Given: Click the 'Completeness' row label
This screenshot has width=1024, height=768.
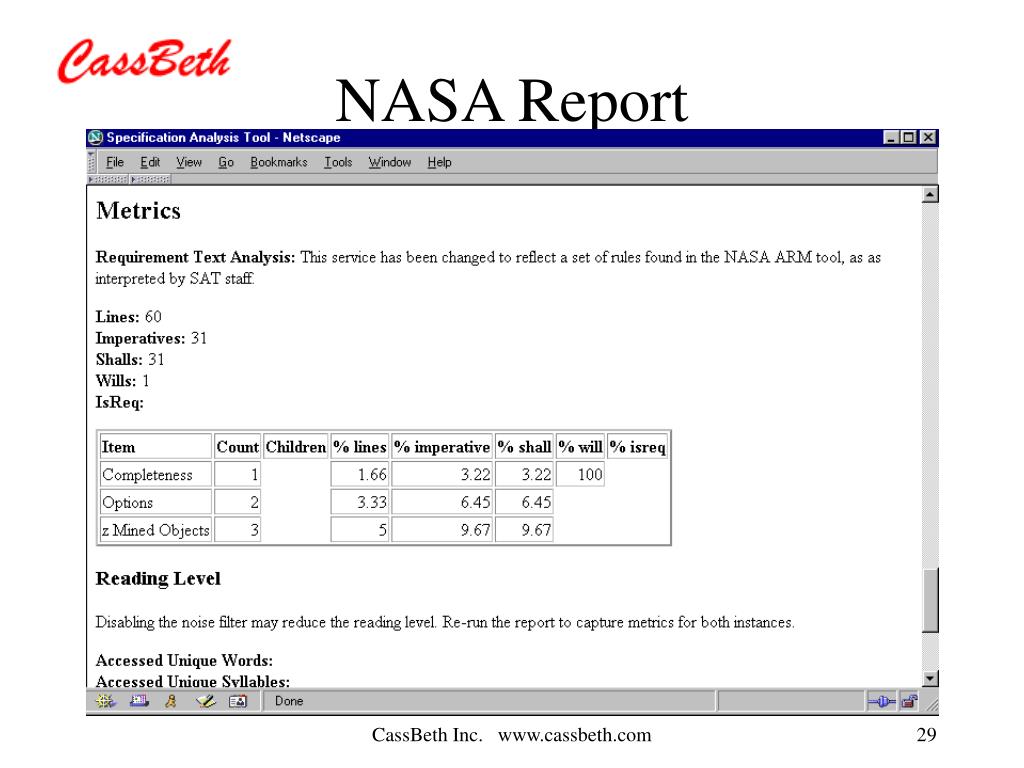Looking at the screenshot, I should pyautogui.click(x=148, y=475).
